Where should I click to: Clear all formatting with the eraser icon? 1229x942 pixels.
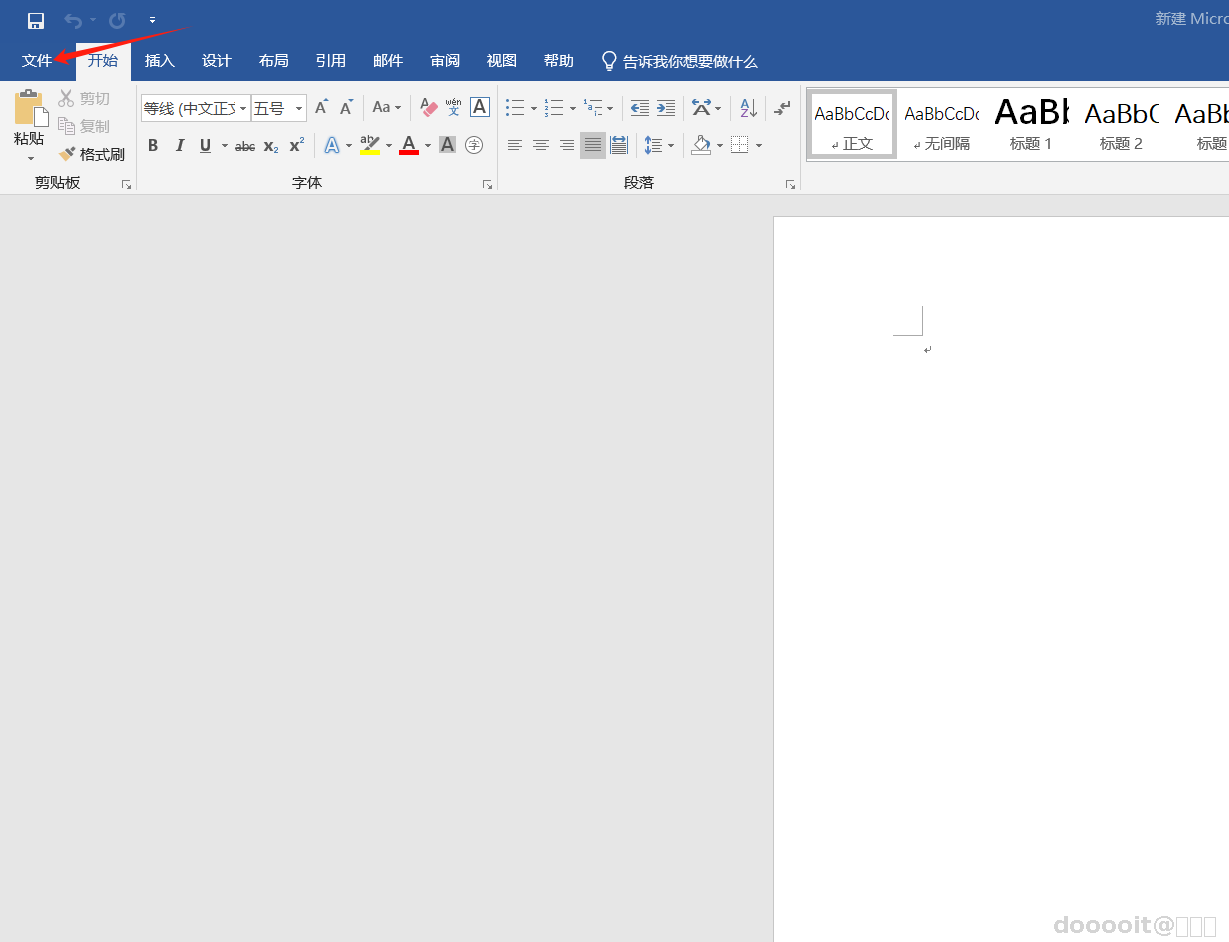tap(429, 107)
